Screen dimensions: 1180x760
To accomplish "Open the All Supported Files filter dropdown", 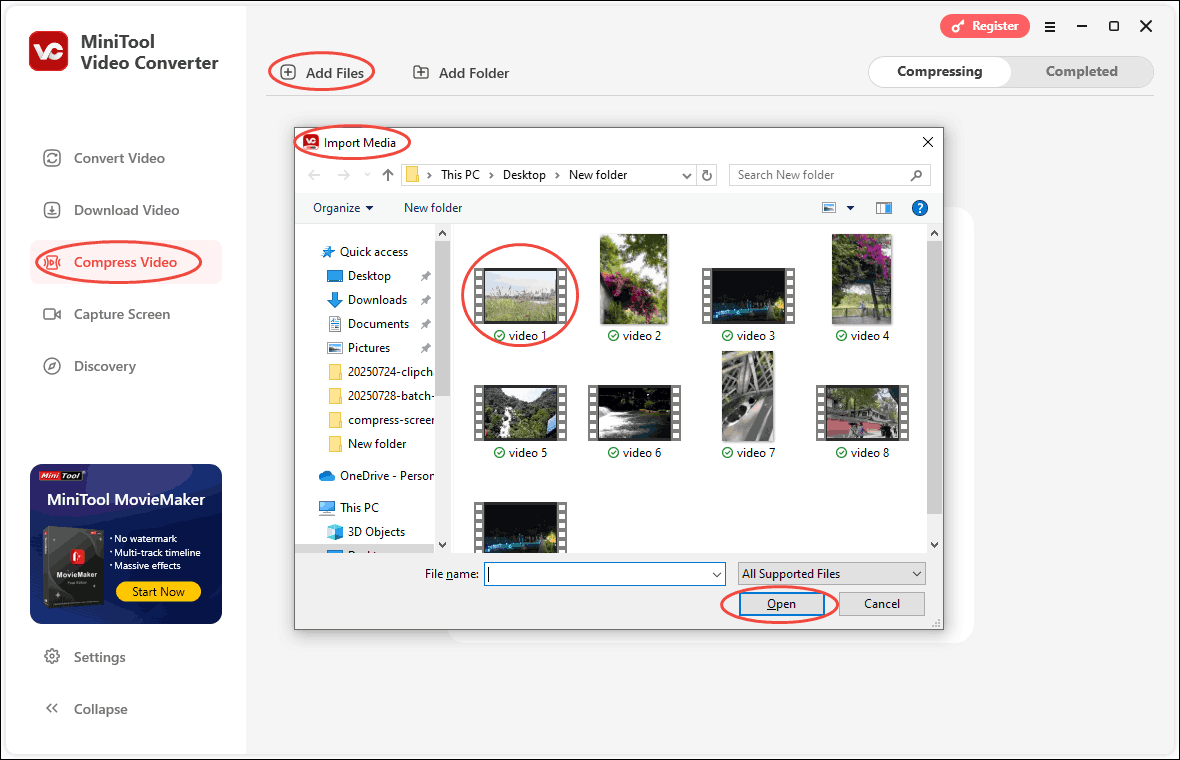I will pos(832,574).
